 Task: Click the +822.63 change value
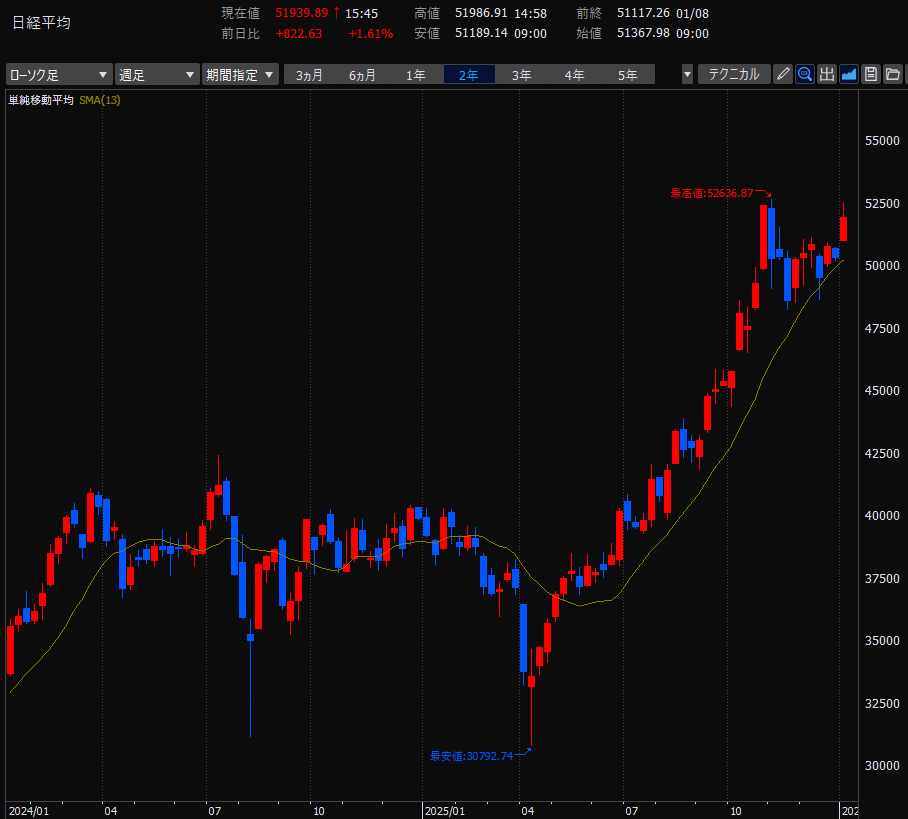point(299,34)
